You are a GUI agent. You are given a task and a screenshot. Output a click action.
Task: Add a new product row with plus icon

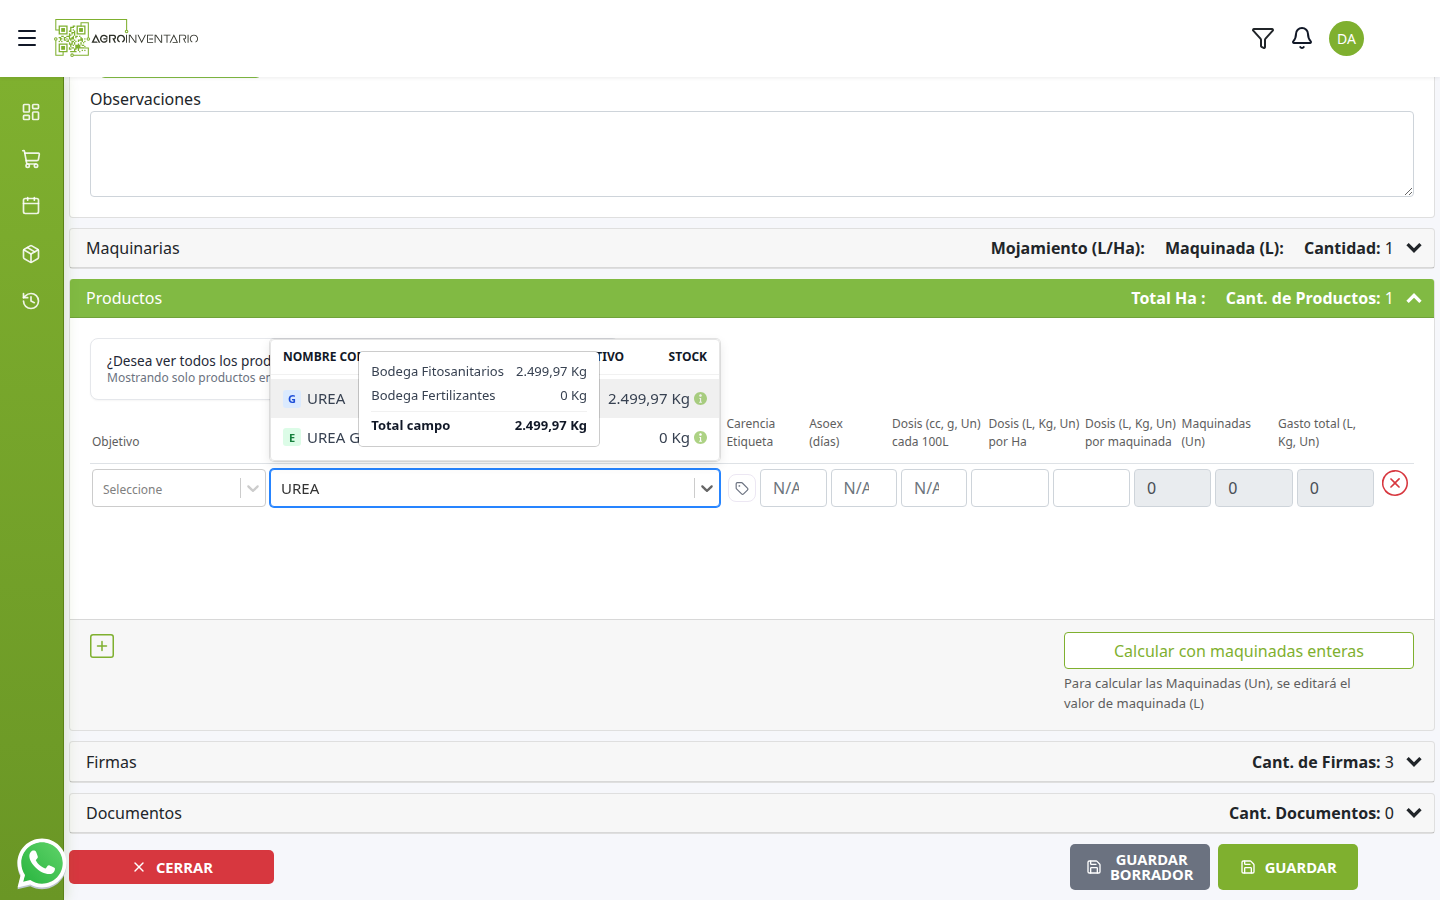pos(102,646)
